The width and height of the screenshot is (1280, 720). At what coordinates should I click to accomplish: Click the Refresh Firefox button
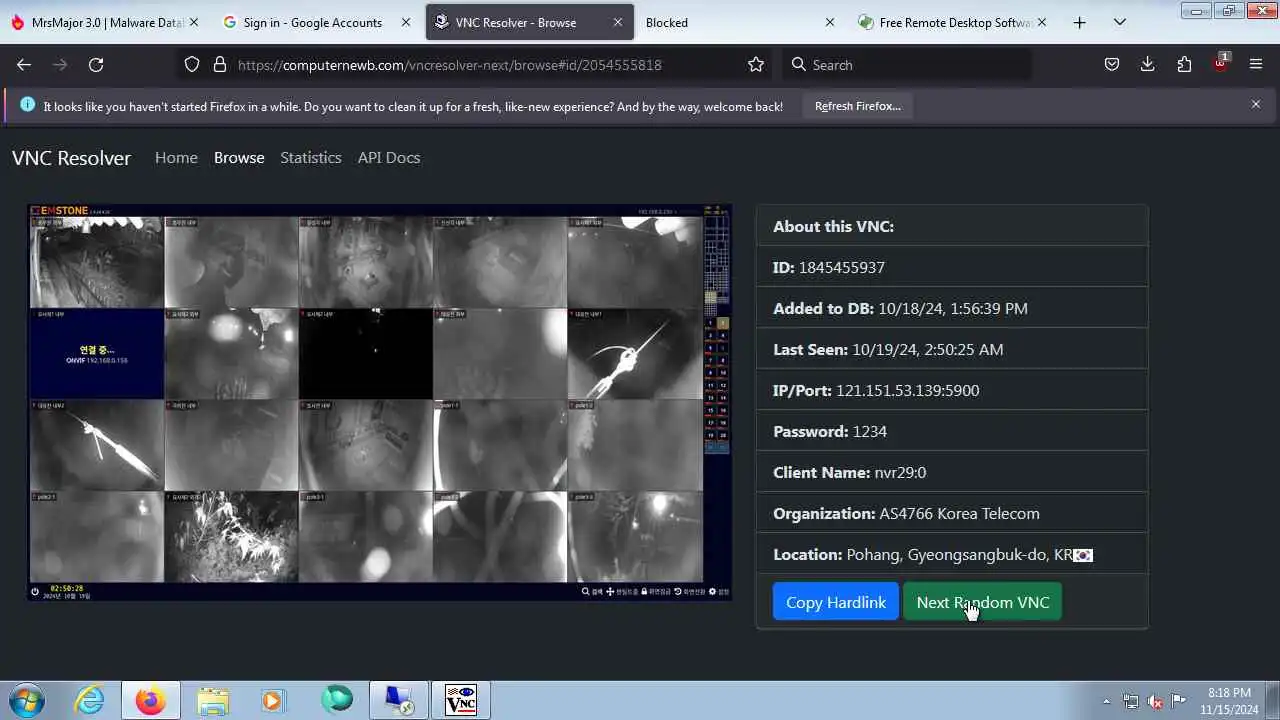coord(858,106)
